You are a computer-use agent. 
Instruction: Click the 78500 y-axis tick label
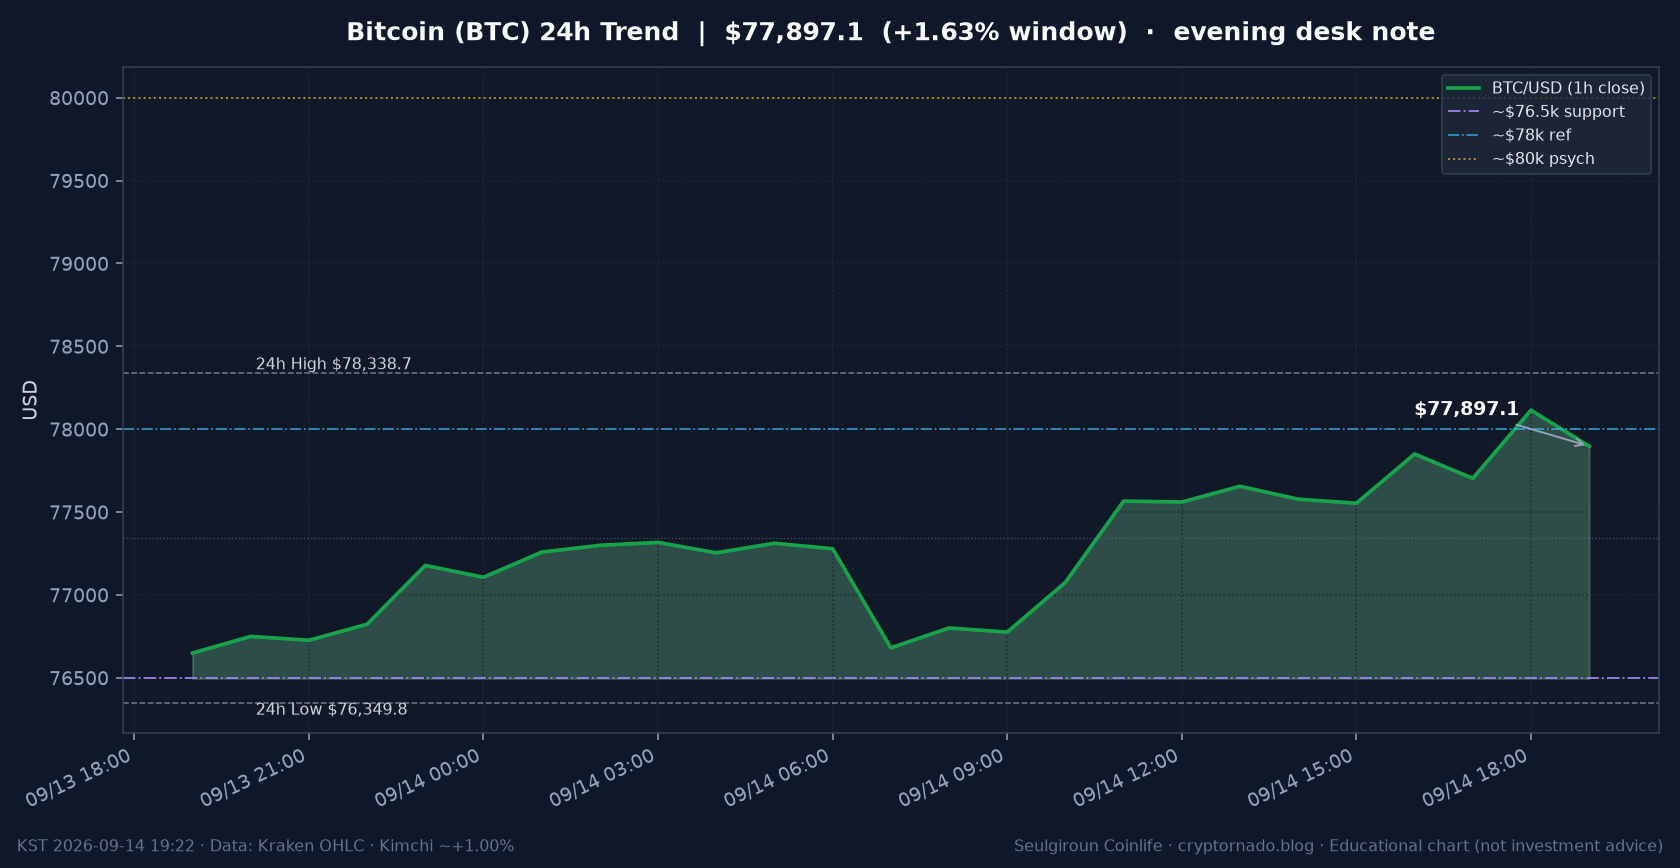click(79, 347)
